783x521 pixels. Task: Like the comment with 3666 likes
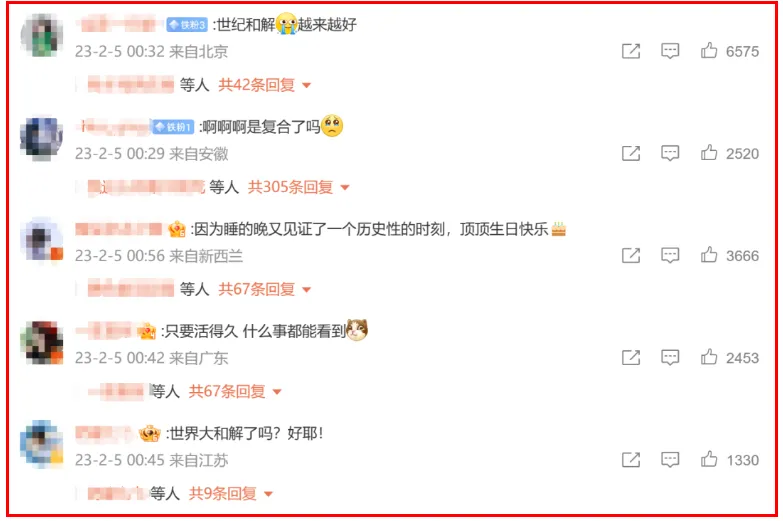(709, 255)
